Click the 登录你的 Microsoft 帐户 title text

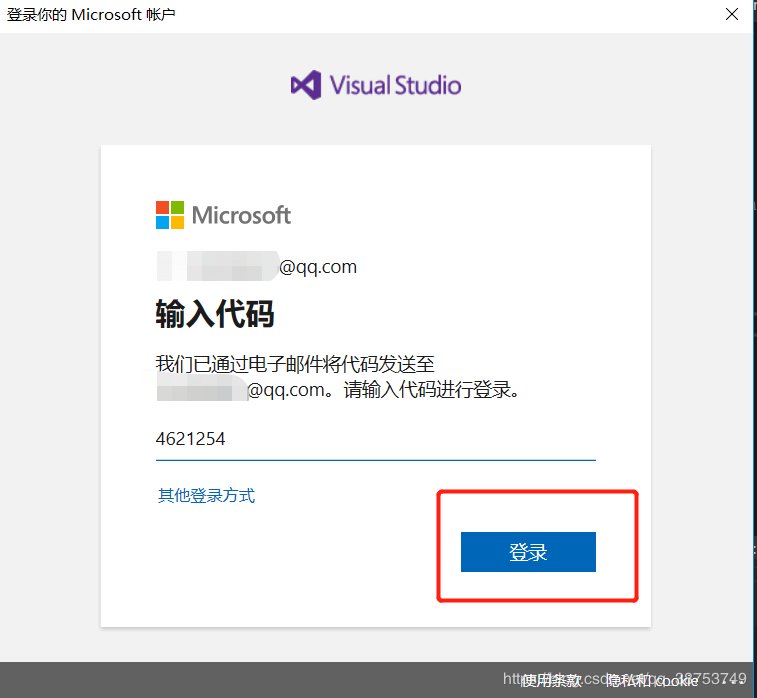pyautogui.click(x=91, y=14)
